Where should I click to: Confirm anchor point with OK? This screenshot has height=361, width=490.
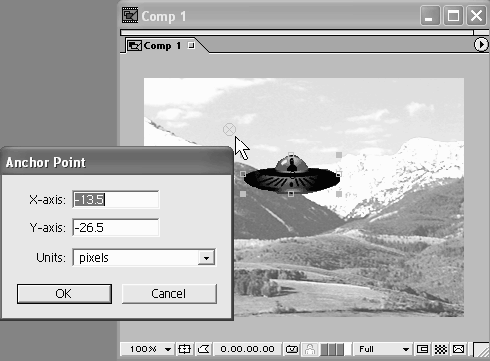point(64,294)
